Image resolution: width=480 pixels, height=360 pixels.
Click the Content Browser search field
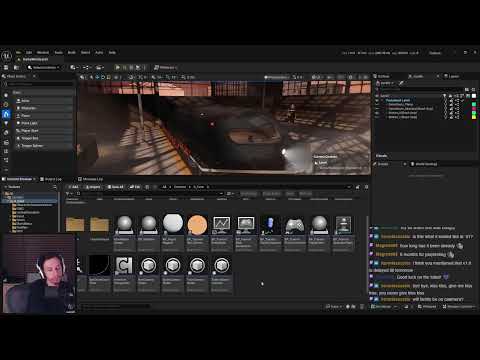click(151, 193)
